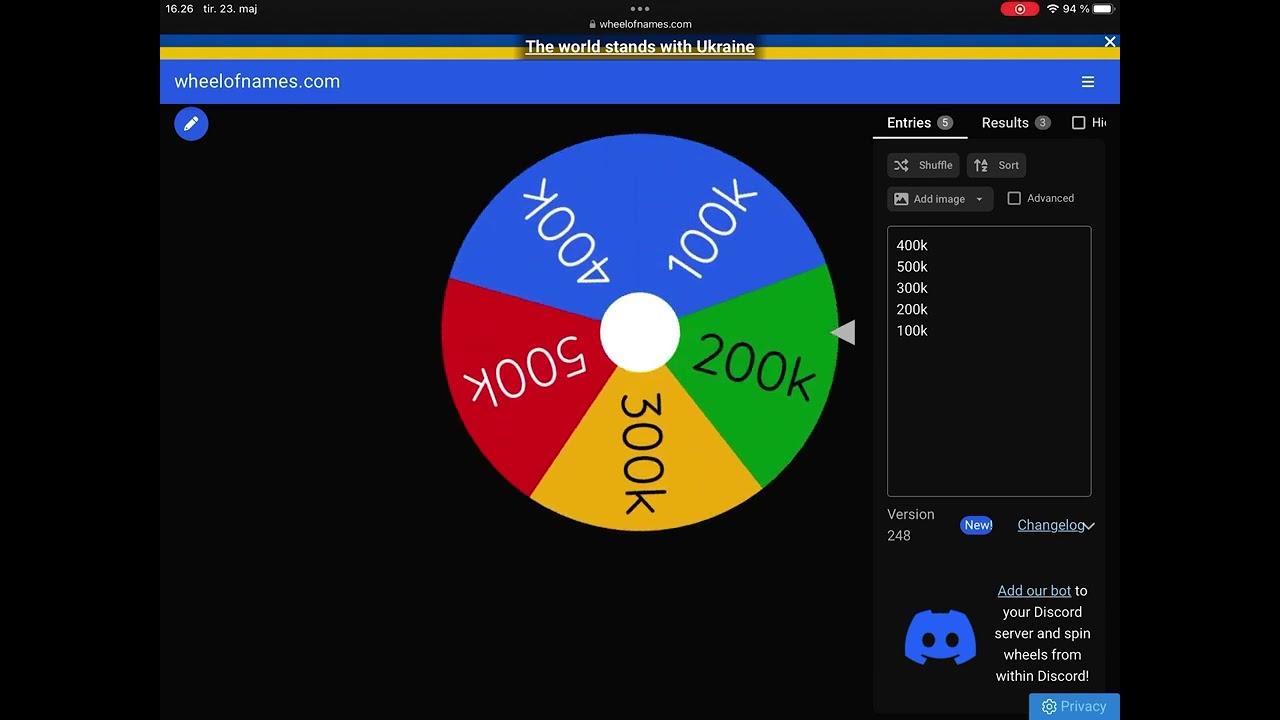Viewport: 1280px width, 720px height.
Task: Tap the screen recording indicator
Action: 1020,9
